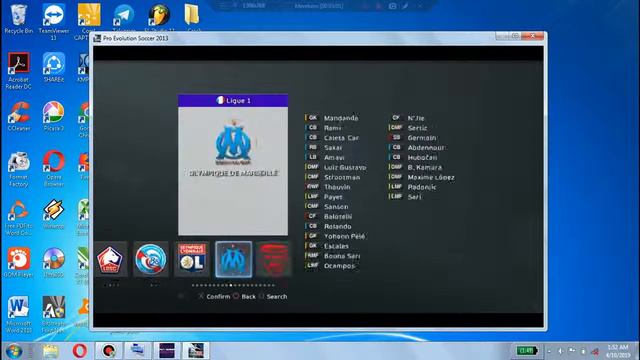Select the highlighted Marseille badge in team row

[233, 260]
